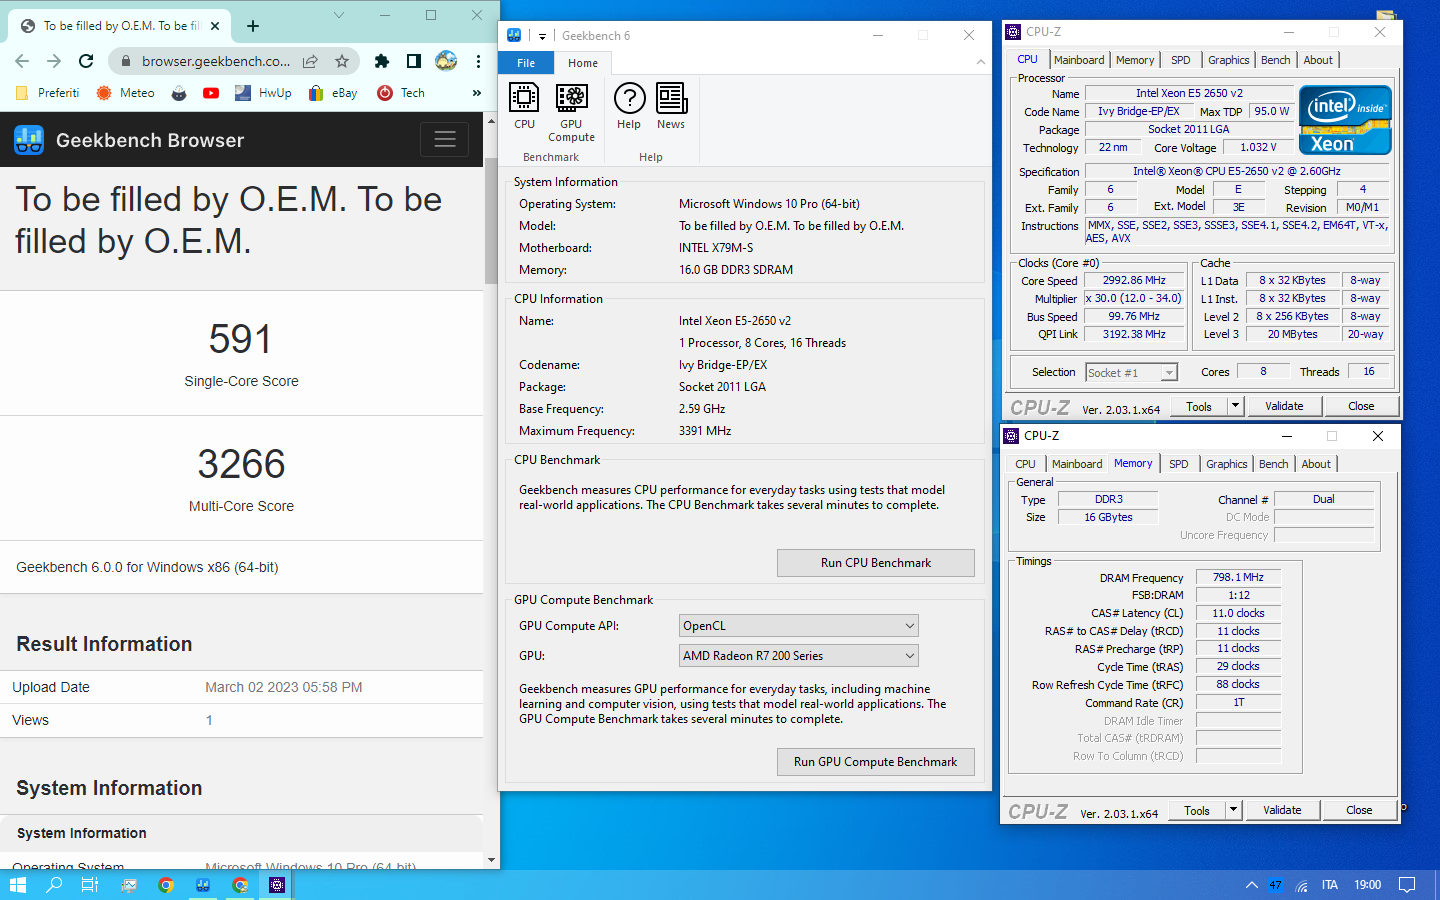Image resolution: width=1440 pixels, height=900 pixels.
Task: Share this page from address bar
Action: point(311,61)
